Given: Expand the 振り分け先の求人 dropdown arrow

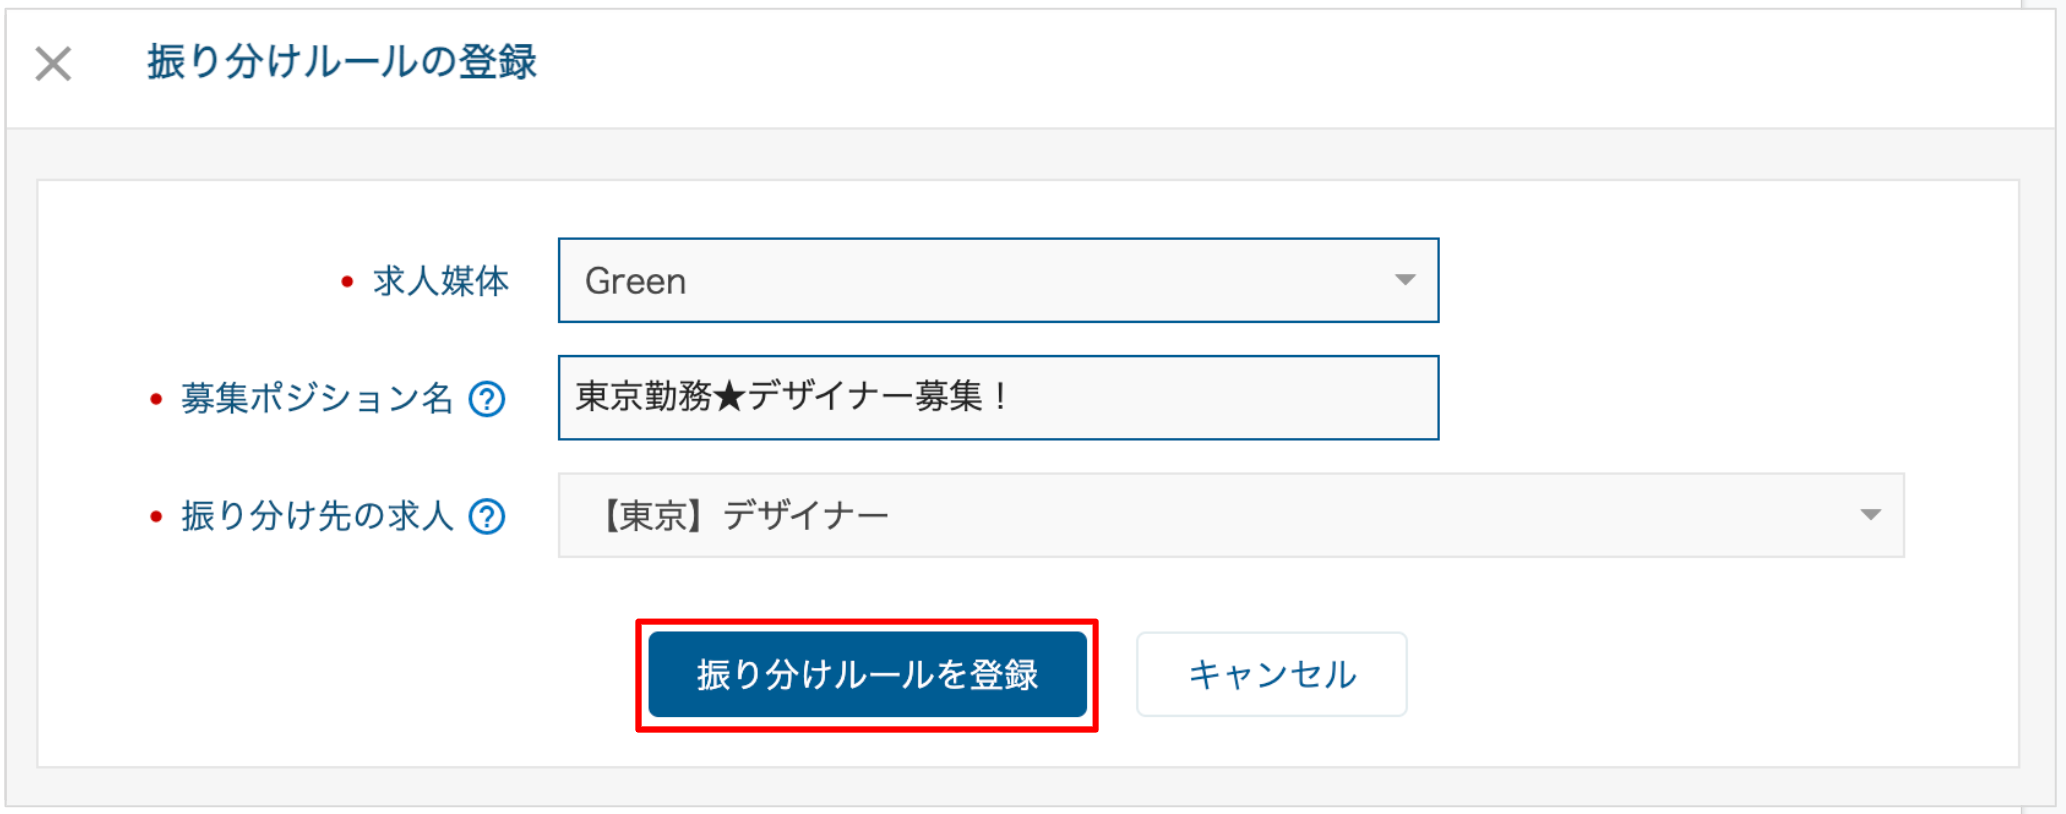Looking at the screenshot, I should tap(1871, 515).
